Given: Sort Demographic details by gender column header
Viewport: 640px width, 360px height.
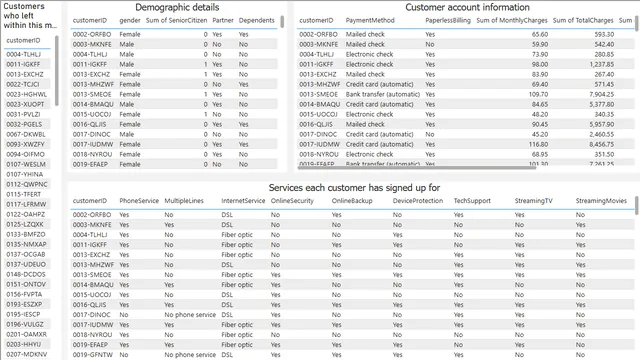Looking at the screenshot, I should point(129,20).
